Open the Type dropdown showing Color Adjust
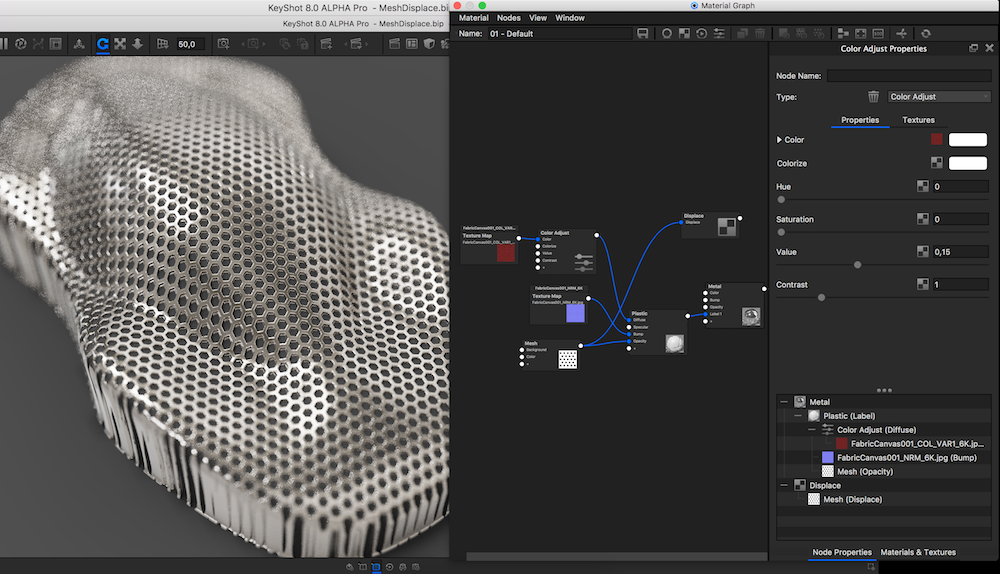Viewport: 1000px width, 574px height. 939,96
